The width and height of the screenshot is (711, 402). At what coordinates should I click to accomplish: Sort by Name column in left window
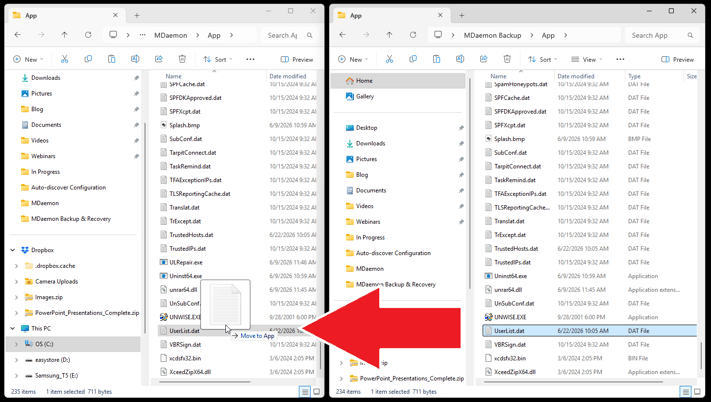(x=174, y=76)
